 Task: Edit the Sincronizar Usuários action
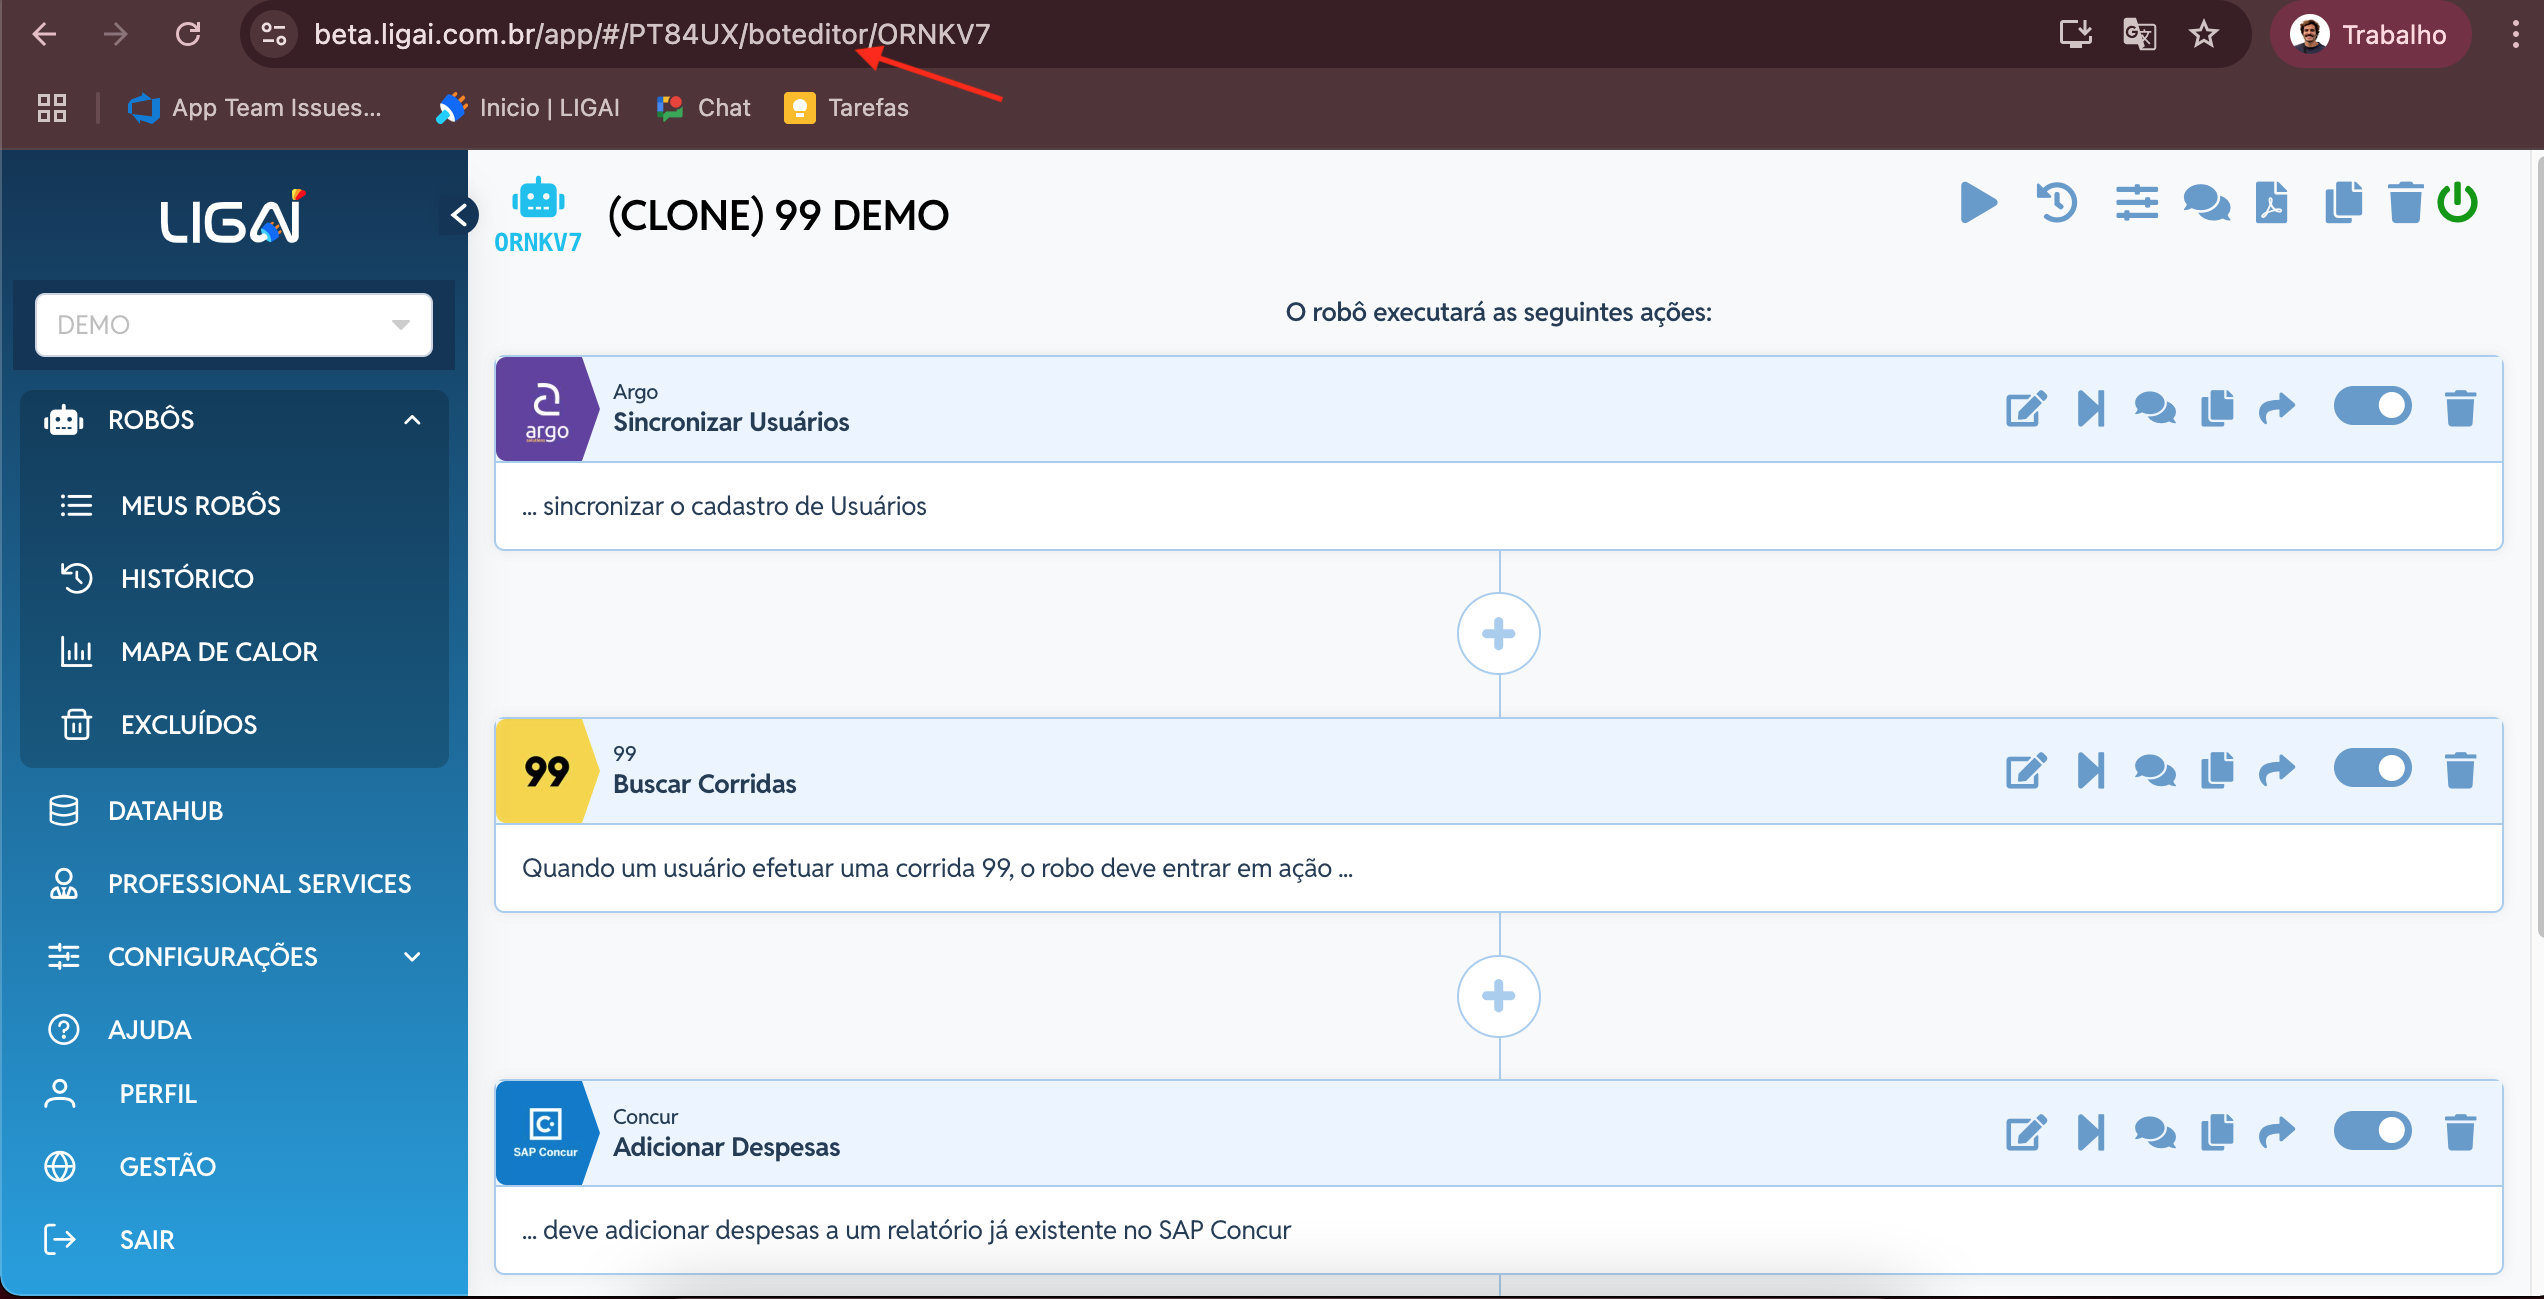(2026, 409)
